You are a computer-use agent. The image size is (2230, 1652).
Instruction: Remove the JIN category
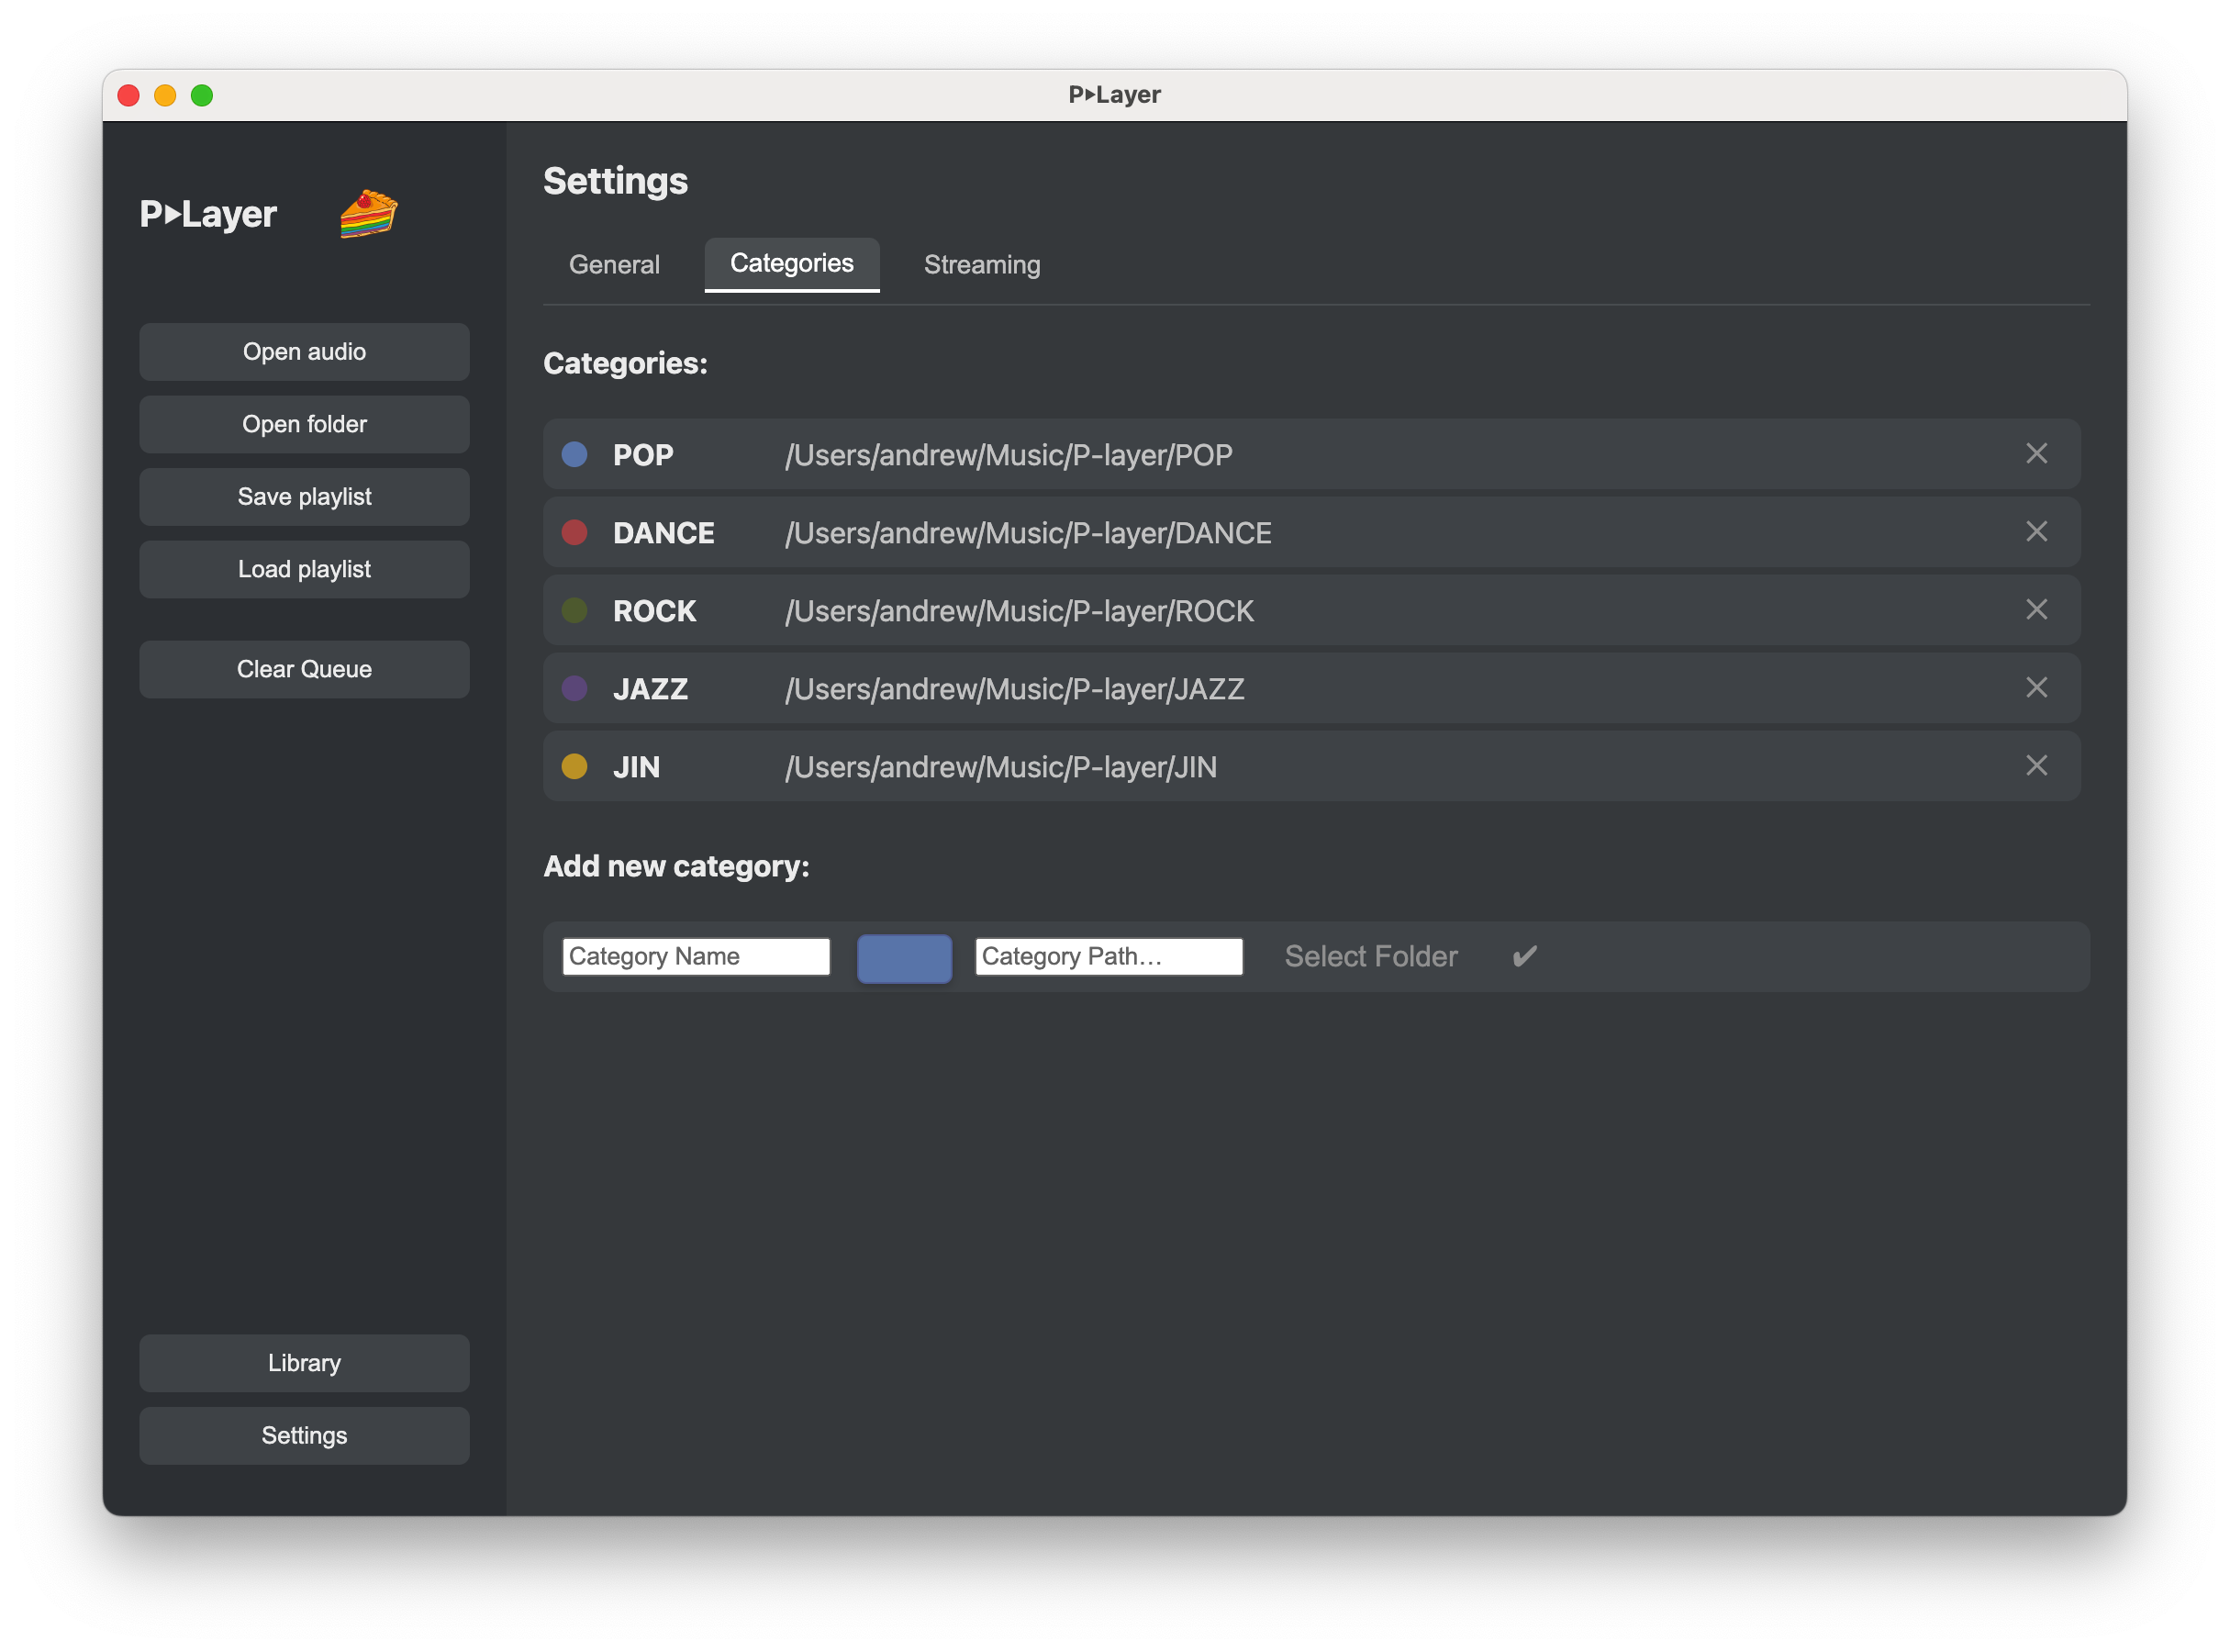point(2037,766)
